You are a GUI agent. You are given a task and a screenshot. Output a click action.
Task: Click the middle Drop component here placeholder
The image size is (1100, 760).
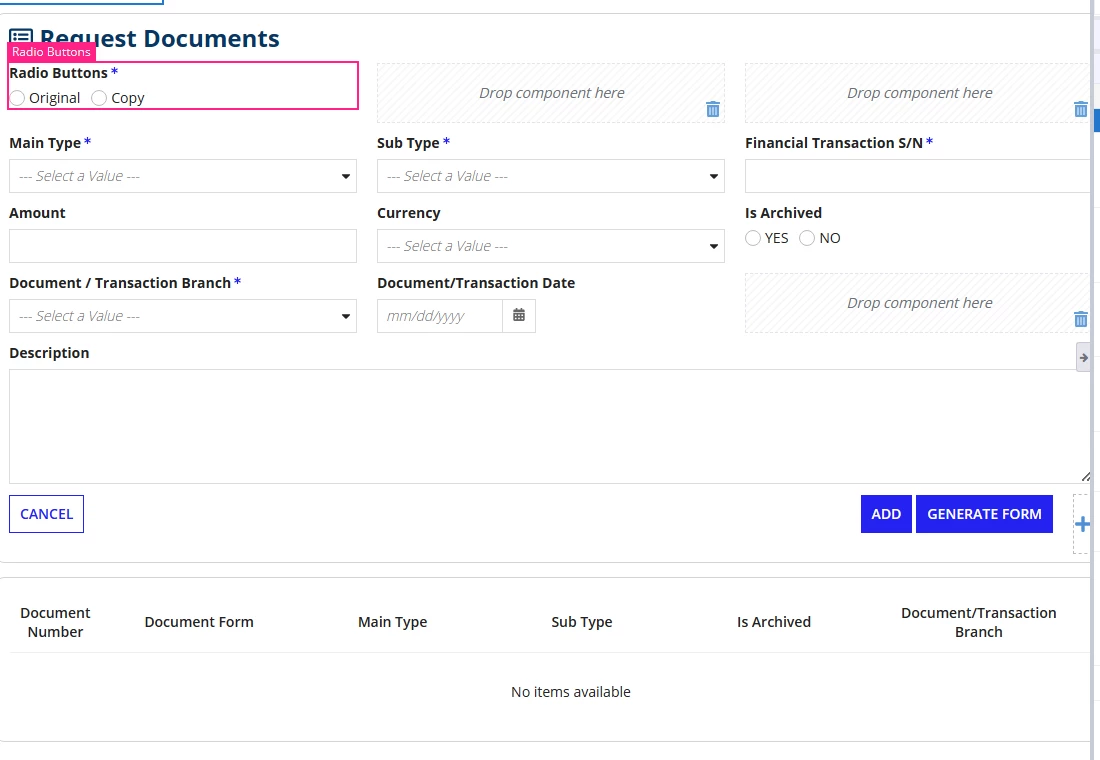551,93
